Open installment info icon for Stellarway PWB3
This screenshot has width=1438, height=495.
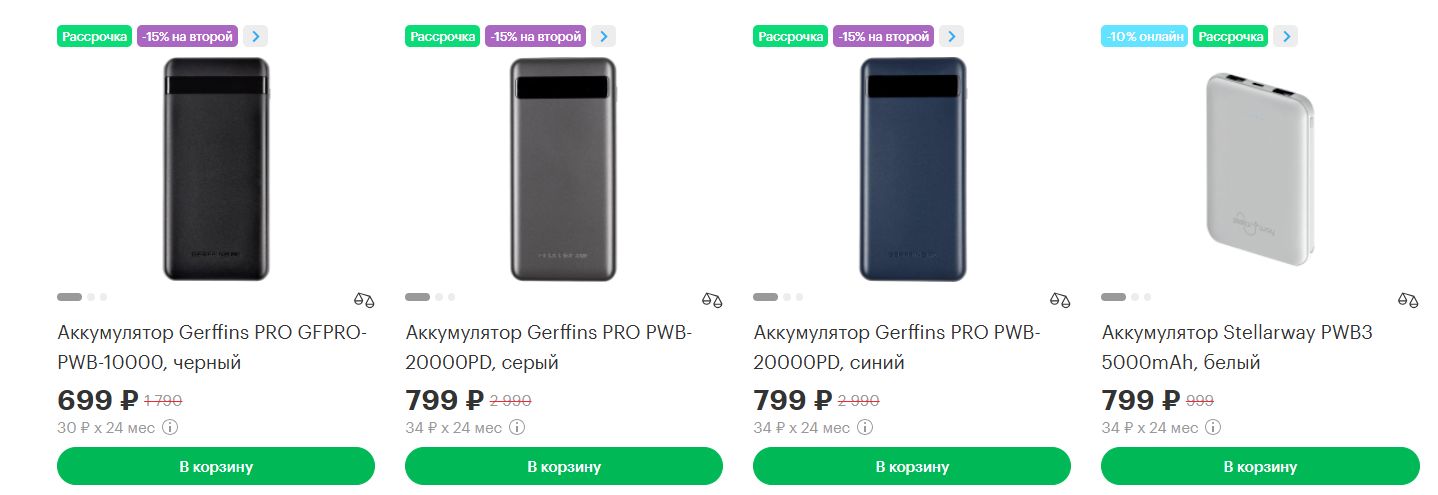tap(1213, 428)
